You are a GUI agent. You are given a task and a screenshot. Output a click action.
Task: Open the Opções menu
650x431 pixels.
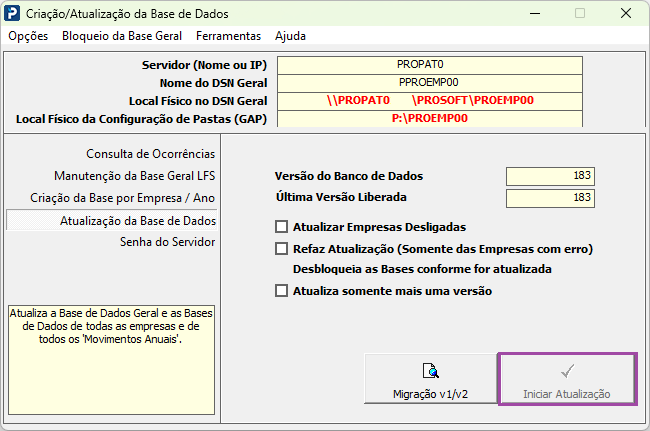pos(28,36)
